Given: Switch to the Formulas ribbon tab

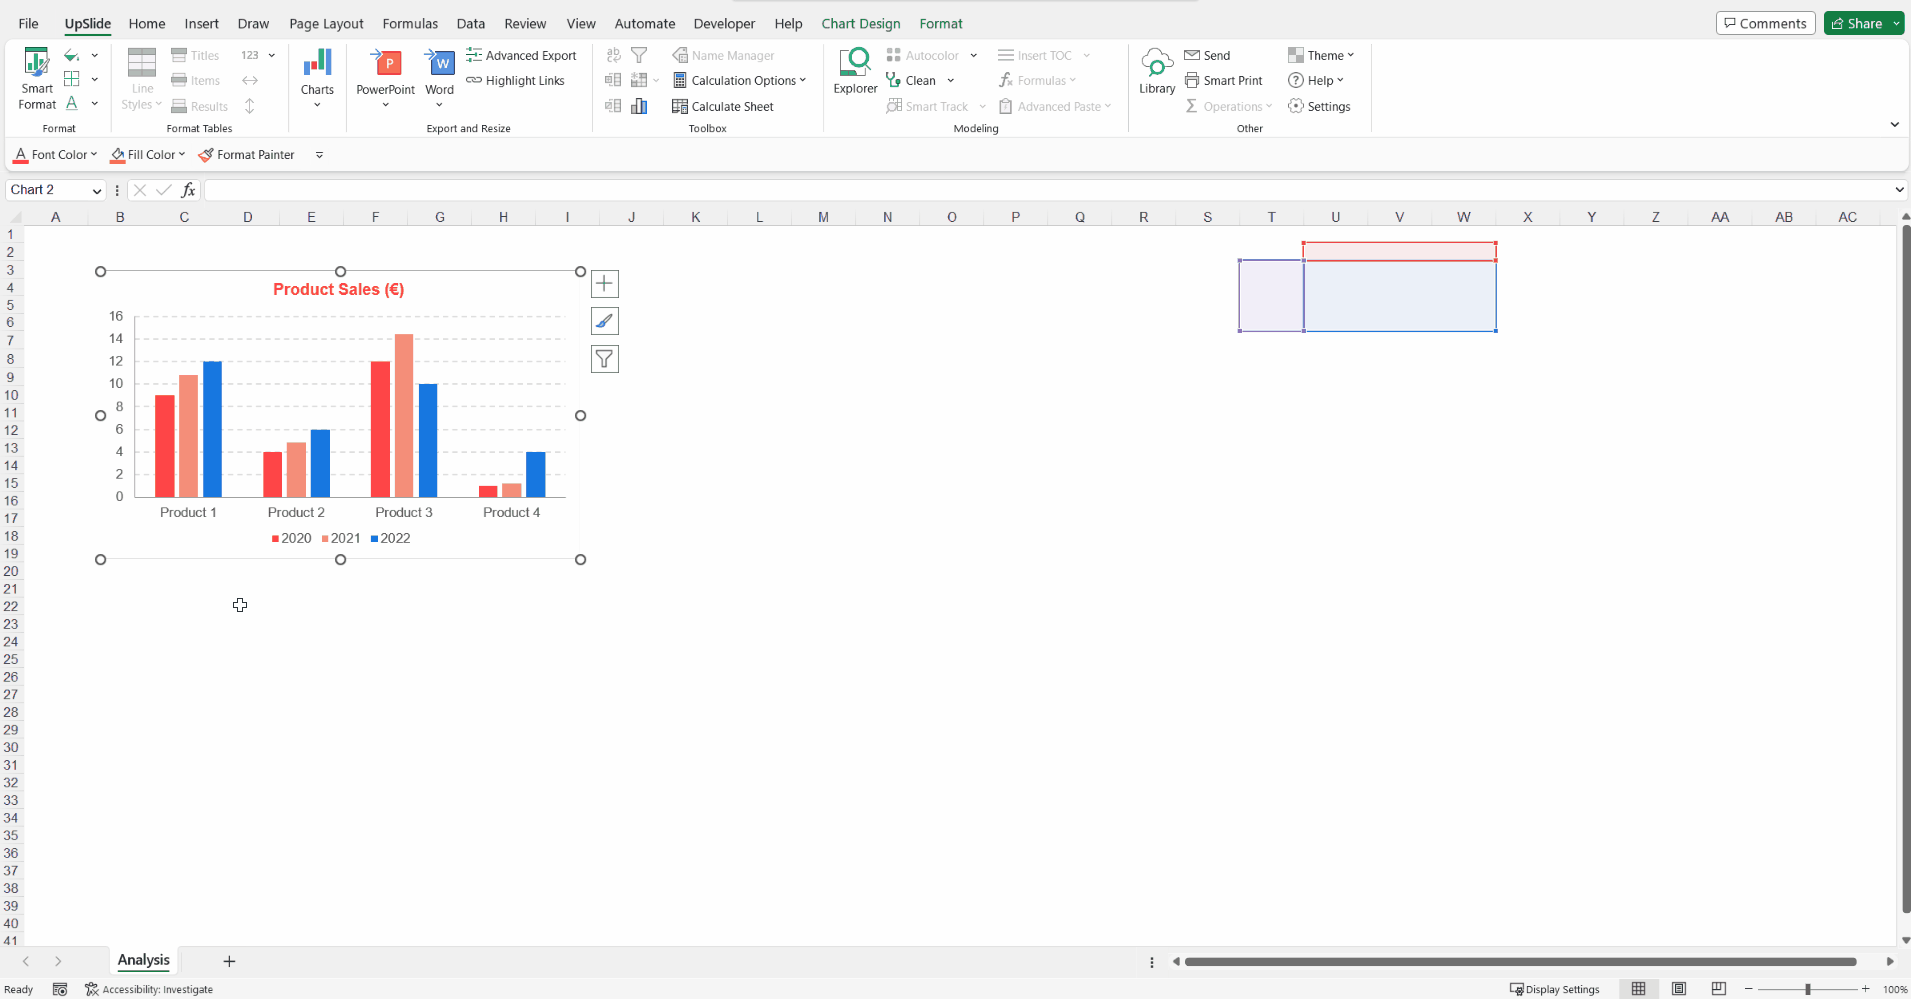Looking at the screenshot, I should [410, 24].
